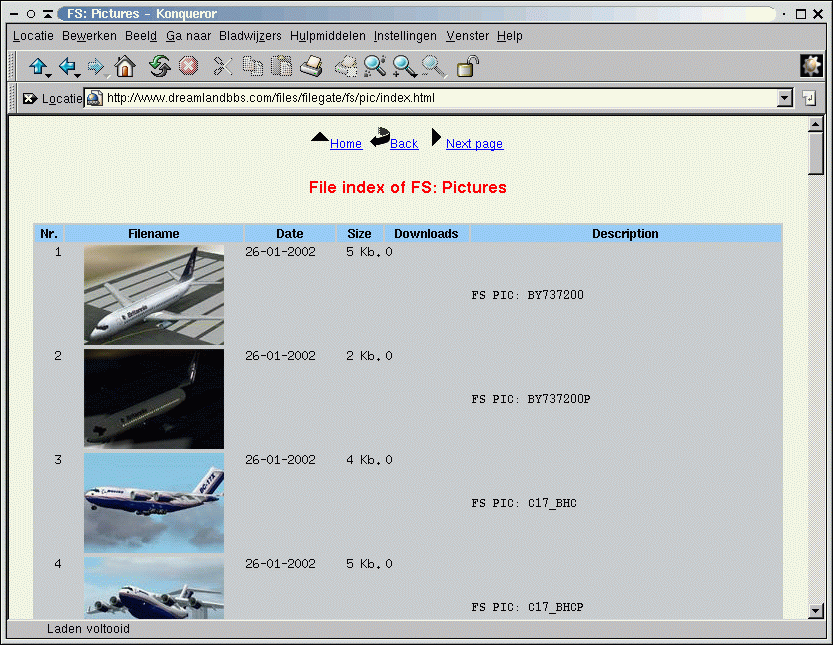Reload the page with the refresh icon
The height and width of the screenshot is (645, 833).
click(159, 67)
